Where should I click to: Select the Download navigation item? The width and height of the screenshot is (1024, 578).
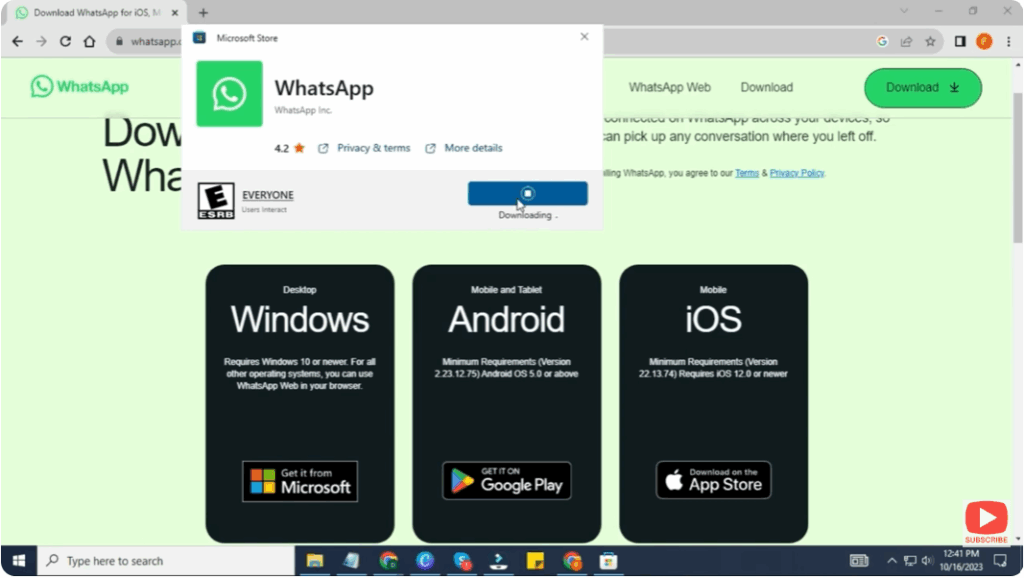tap(766, 87)
